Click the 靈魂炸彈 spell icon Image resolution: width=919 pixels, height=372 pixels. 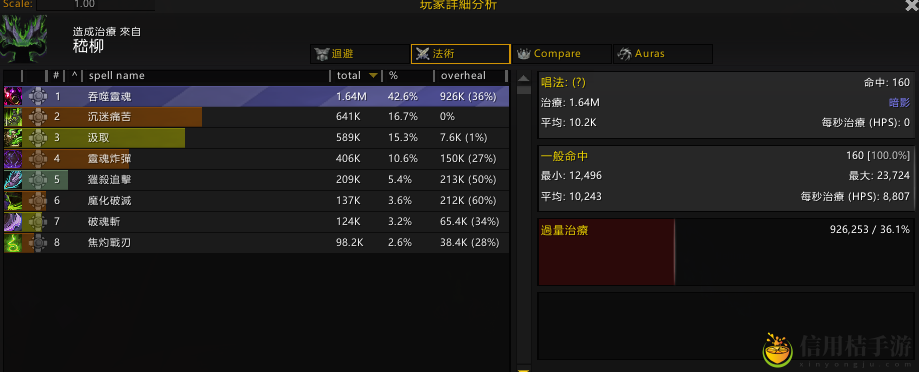point(13,159)
